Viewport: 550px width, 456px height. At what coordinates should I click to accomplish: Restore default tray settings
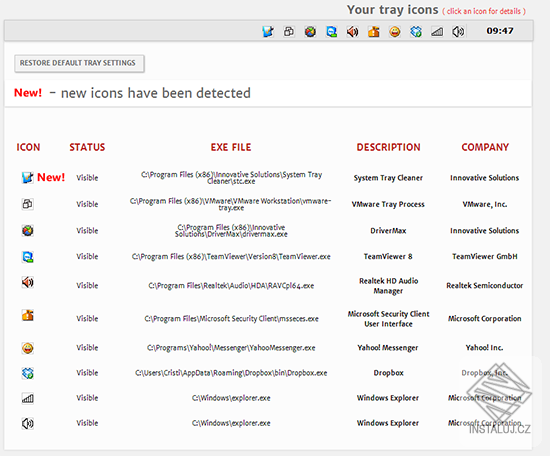[x=79, y=63]
